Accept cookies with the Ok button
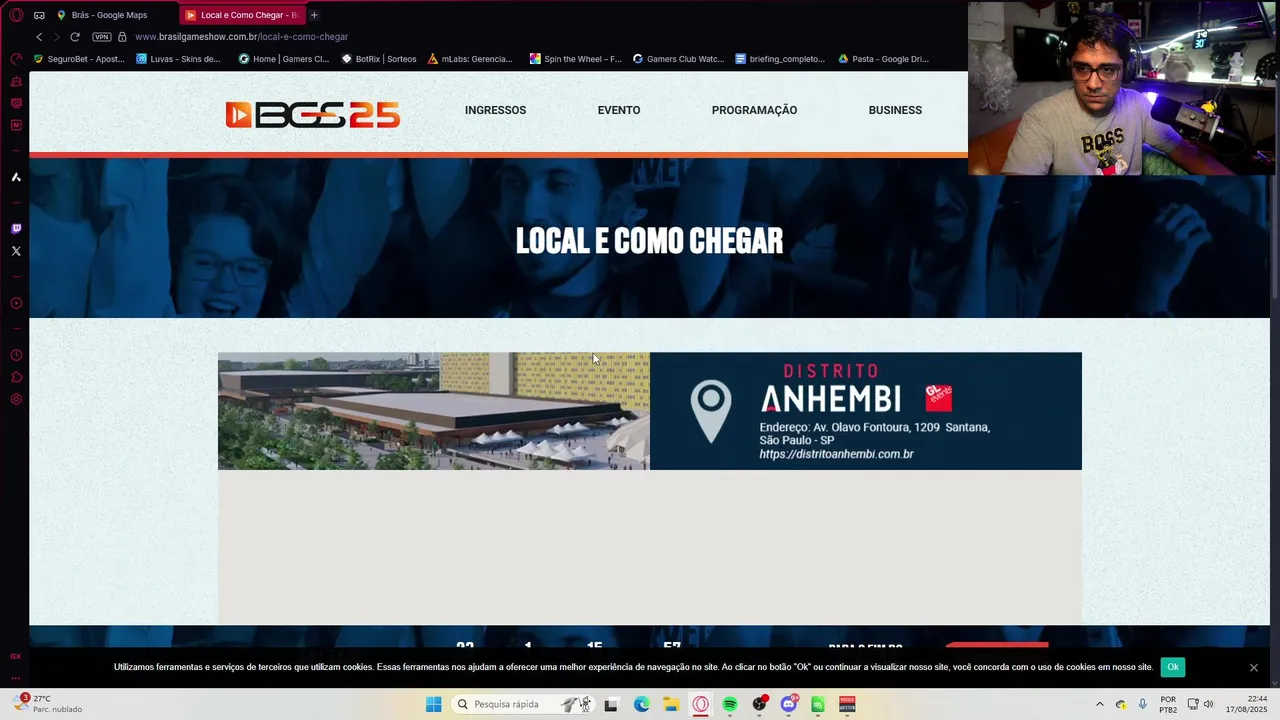Screen dimensions: 1280x720 point(1173,667)
